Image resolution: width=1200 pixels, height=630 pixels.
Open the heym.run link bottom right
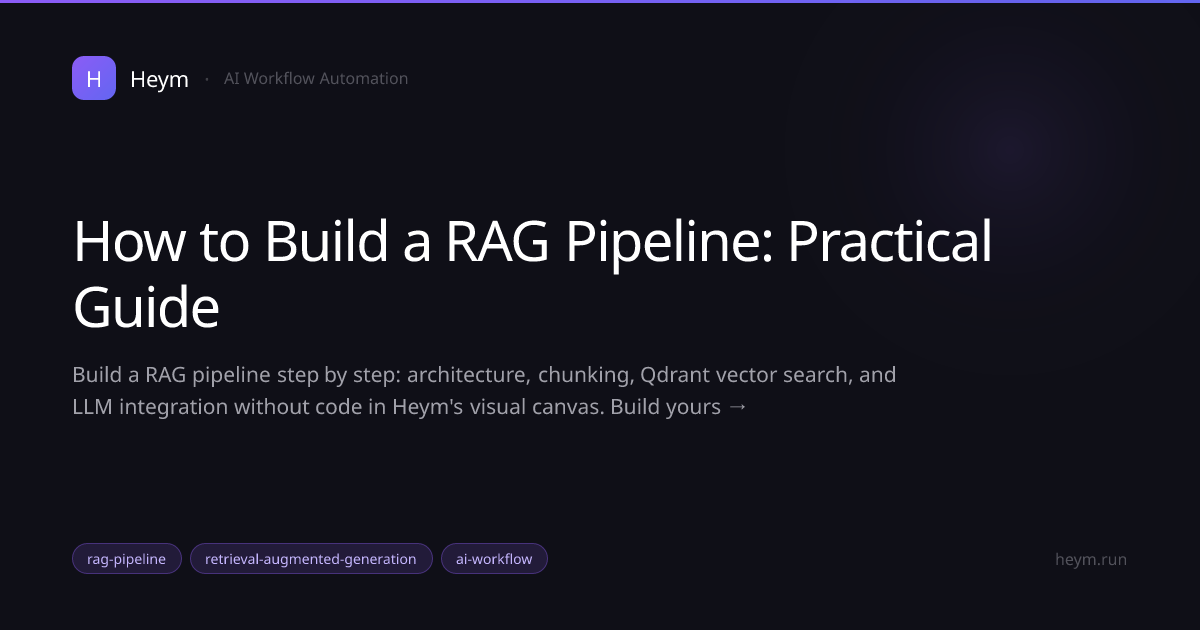pos(1090,559)
